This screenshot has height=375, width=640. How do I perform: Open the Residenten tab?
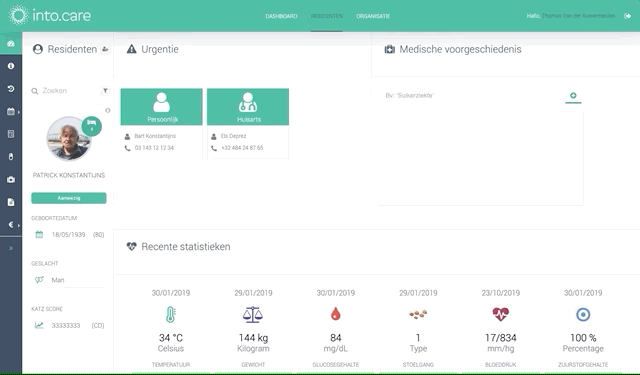(327, 16)
